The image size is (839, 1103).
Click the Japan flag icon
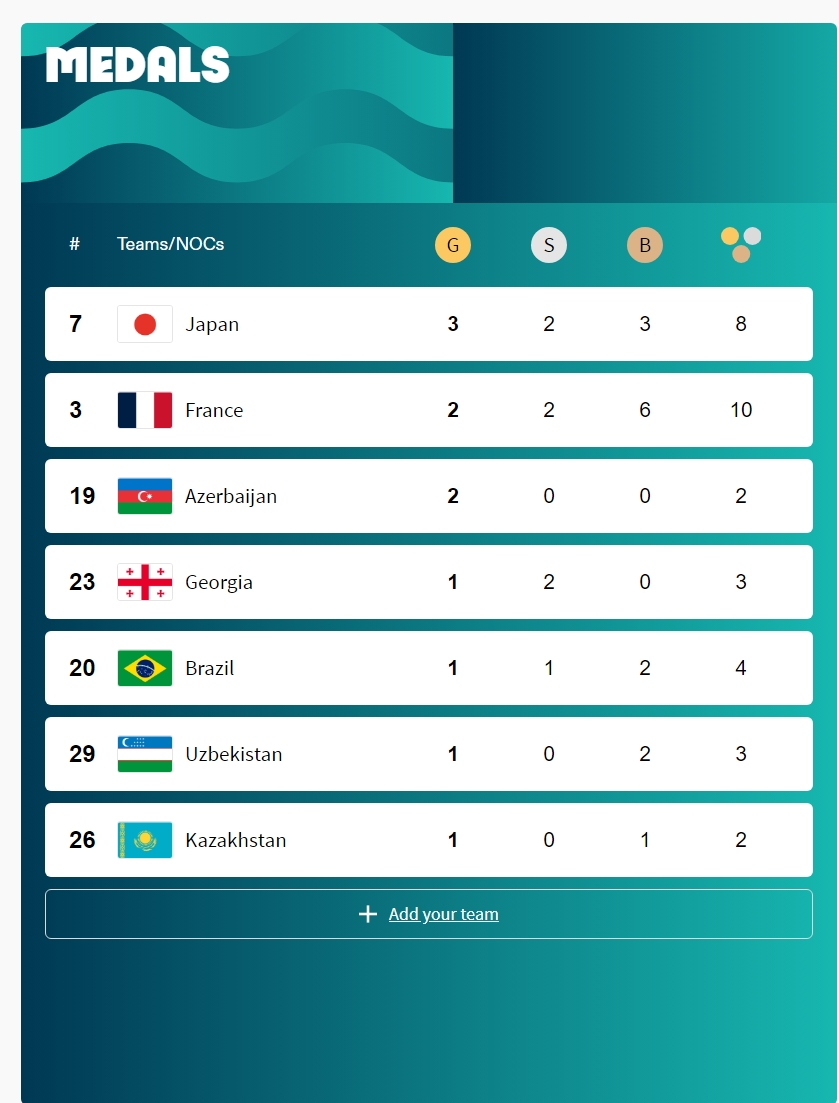(145, 324)
